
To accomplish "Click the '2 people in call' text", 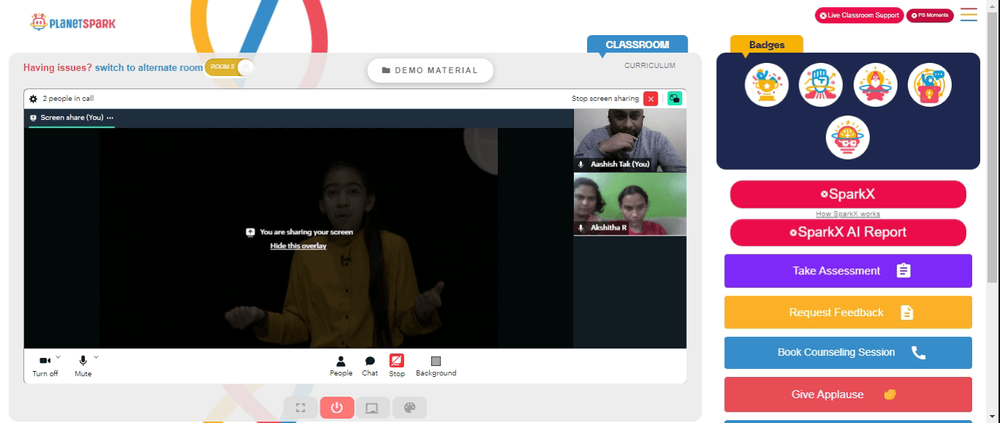I will tap(68, 99).
